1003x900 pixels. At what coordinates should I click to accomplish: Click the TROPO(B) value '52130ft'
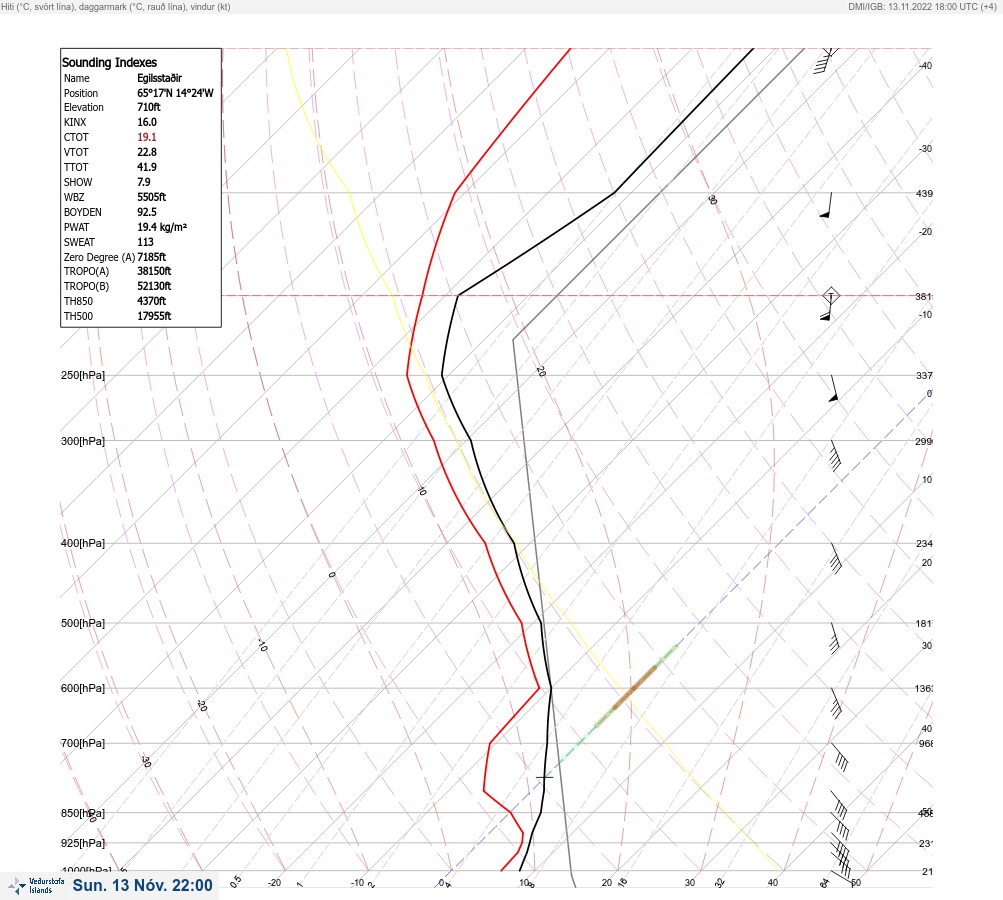(154, 286)
